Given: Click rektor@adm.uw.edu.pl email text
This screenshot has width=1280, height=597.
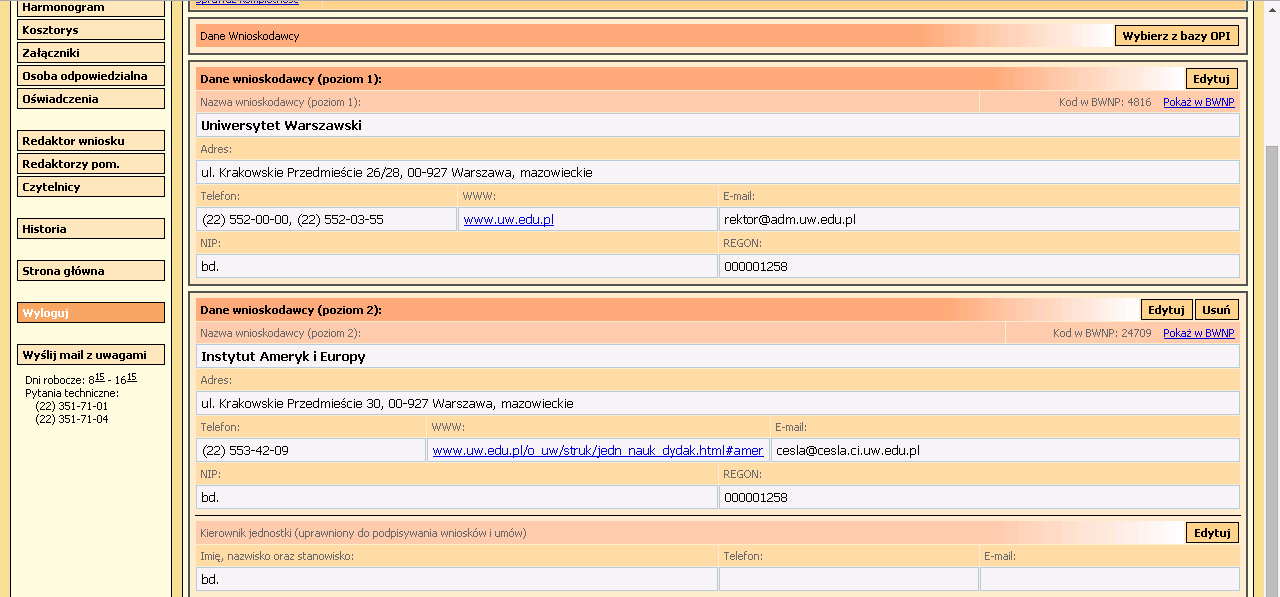Looking at the screenshot, I should tap(790, 219).
